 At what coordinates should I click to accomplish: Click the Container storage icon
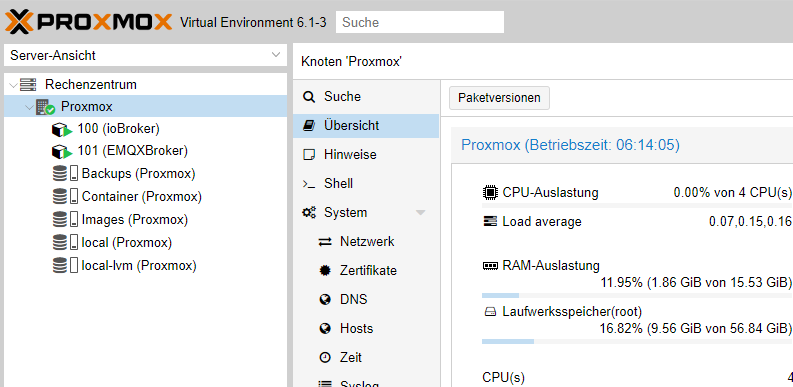tap(65, 196)
